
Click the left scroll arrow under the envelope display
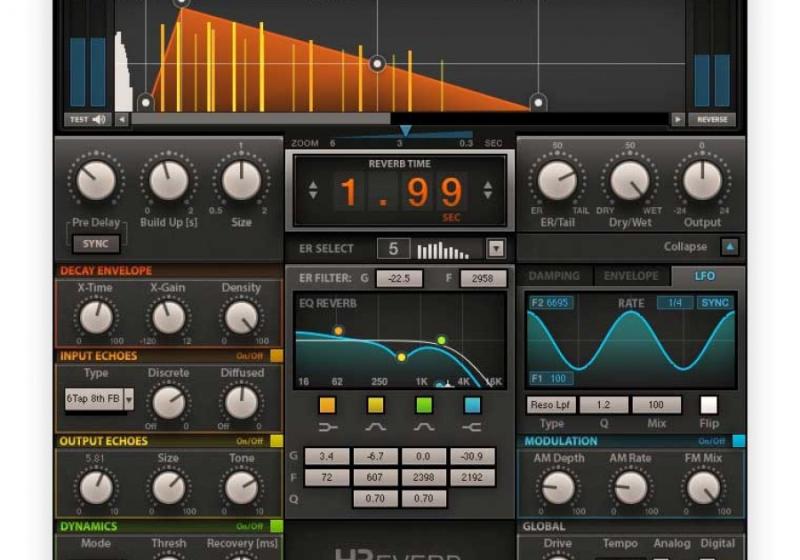tap(122, 120)
